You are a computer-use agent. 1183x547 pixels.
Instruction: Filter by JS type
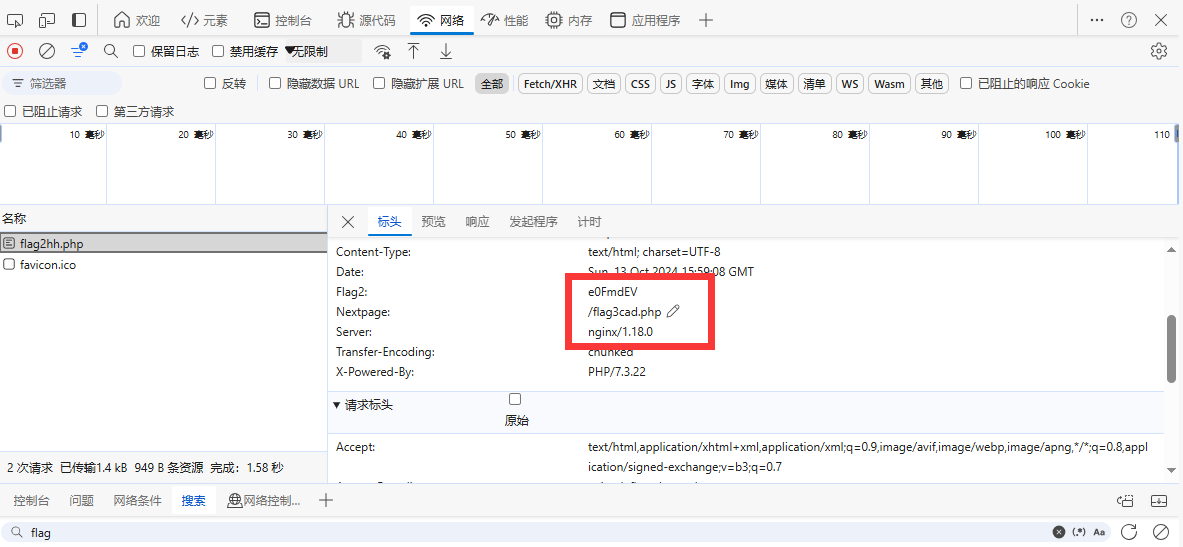point(670,84)
